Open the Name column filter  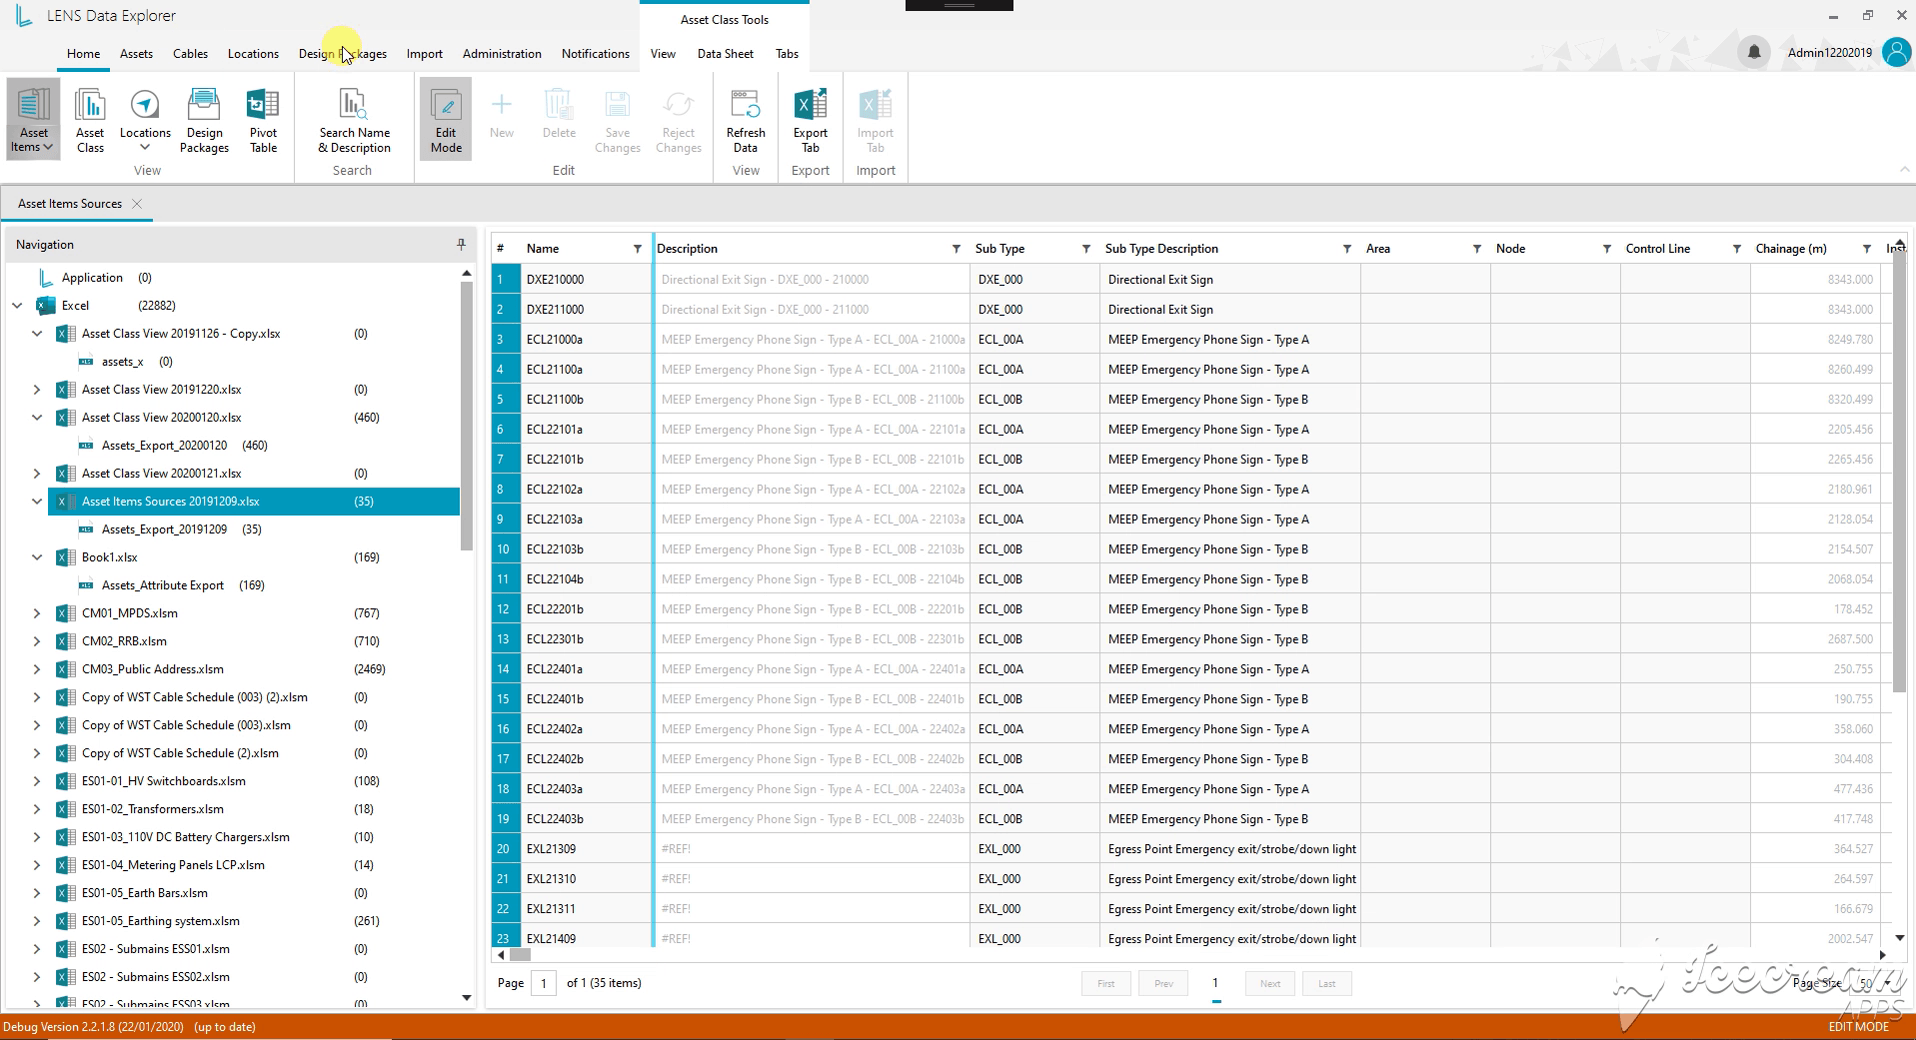pos(637,249)
